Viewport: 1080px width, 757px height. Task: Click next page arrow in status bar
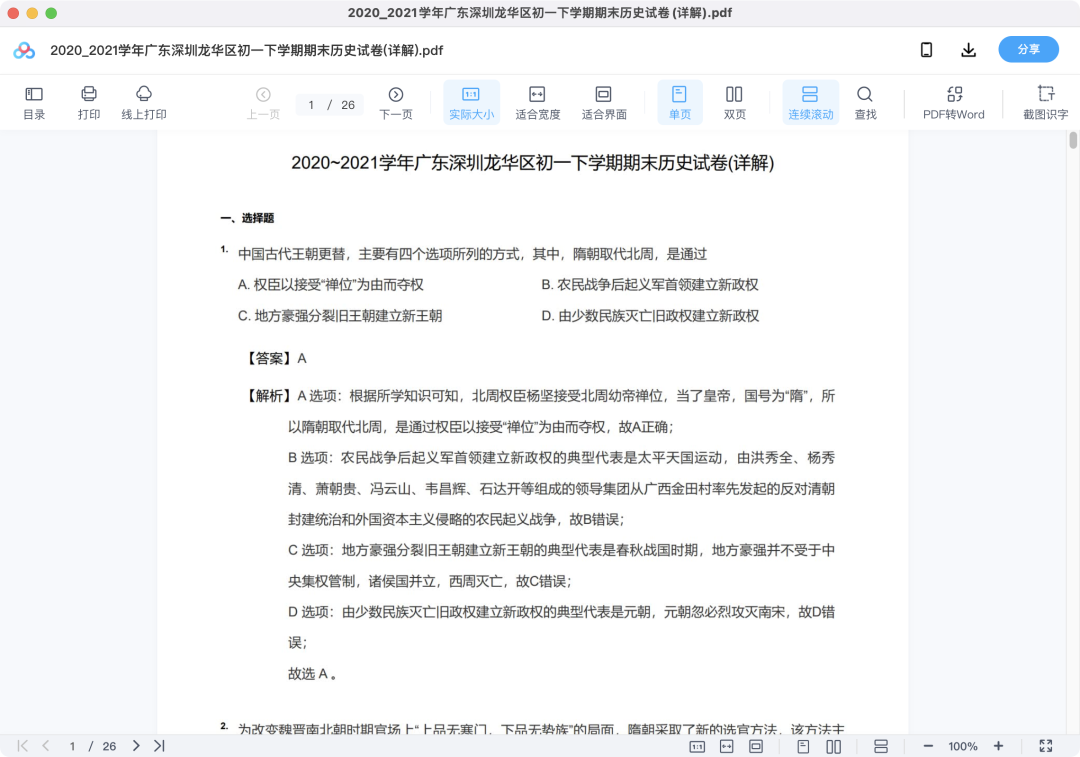(136, 746)
